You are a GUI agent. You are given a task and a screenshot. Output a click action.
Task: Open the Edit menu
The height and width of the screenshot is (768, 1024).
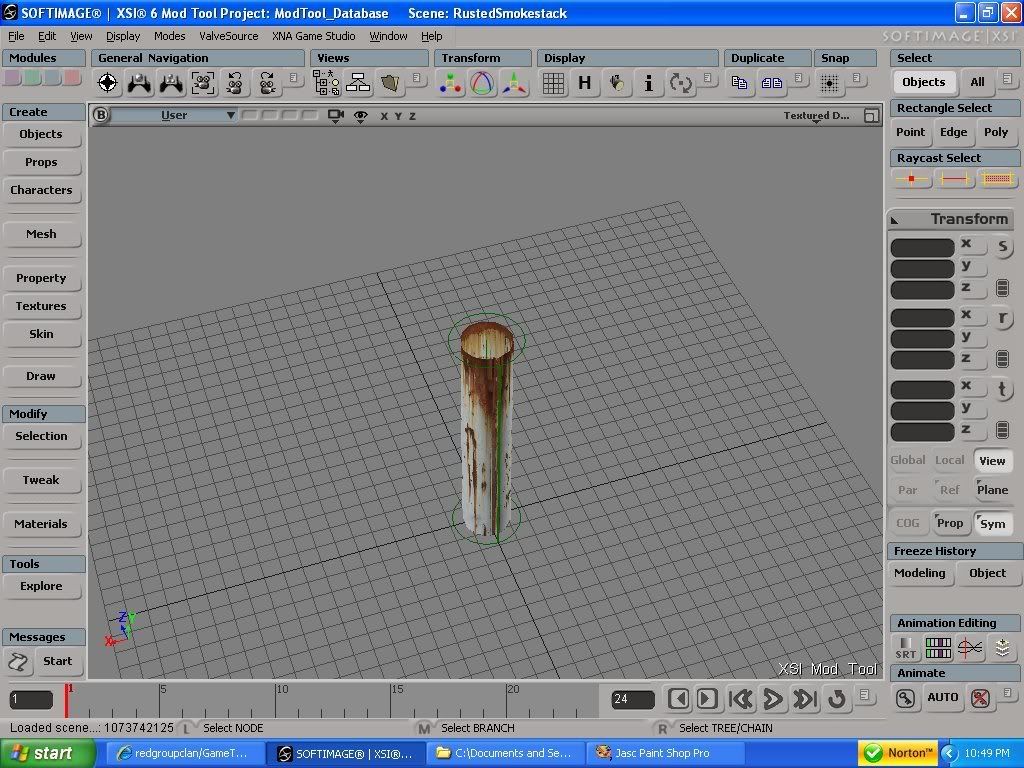46,36
